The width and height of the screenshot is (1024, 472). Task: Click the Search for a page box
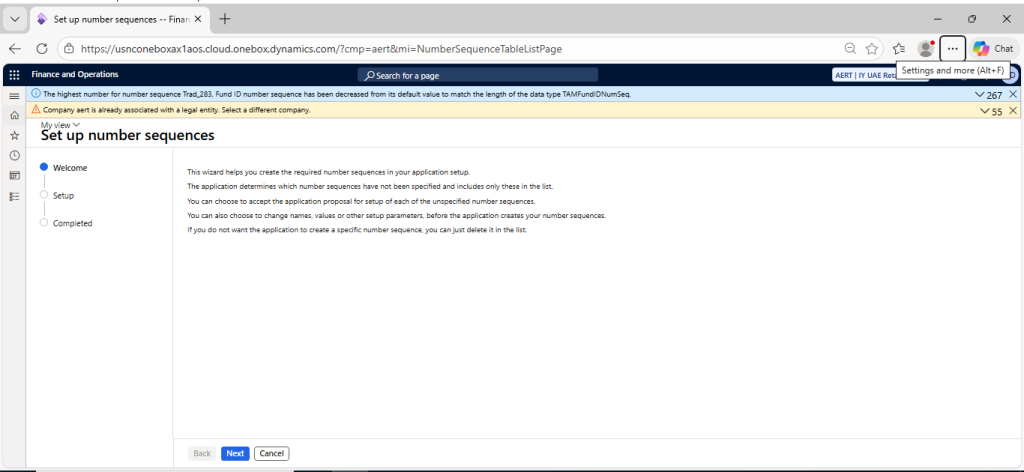click(478, 75)
